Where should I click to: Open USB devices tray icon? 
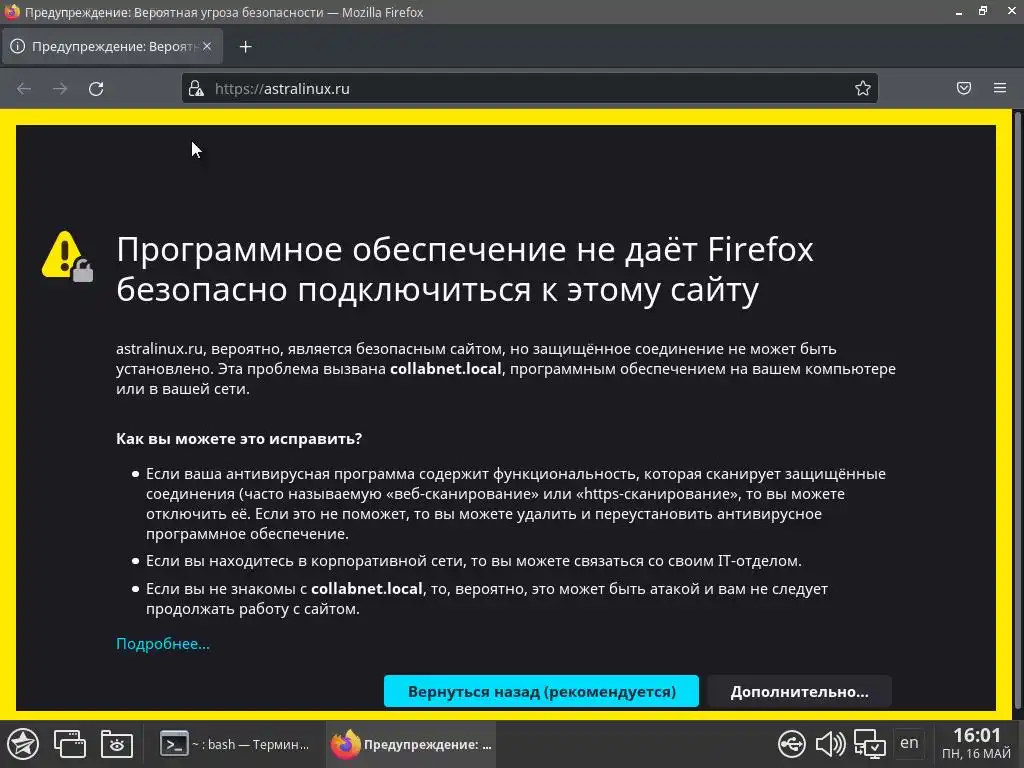click(x=792, y=744)
